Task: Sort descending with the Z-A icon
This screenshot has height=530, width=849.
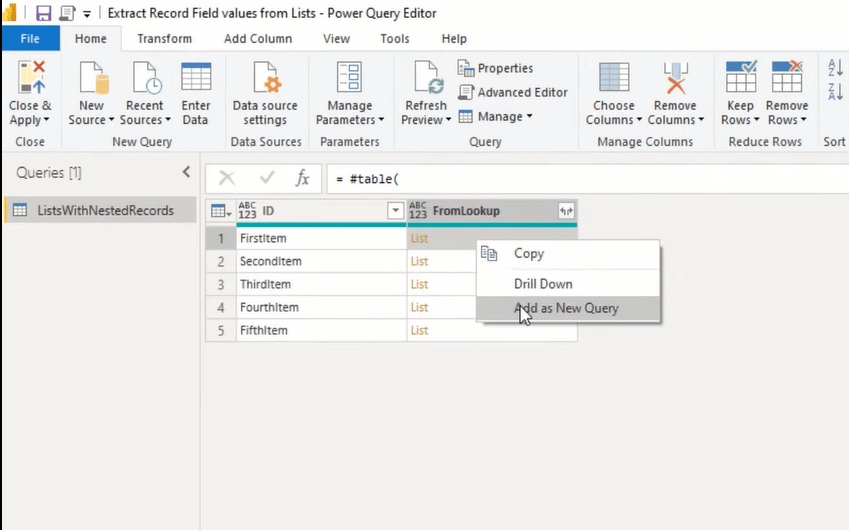Action: pyautogui.click(x=835, y=91)
